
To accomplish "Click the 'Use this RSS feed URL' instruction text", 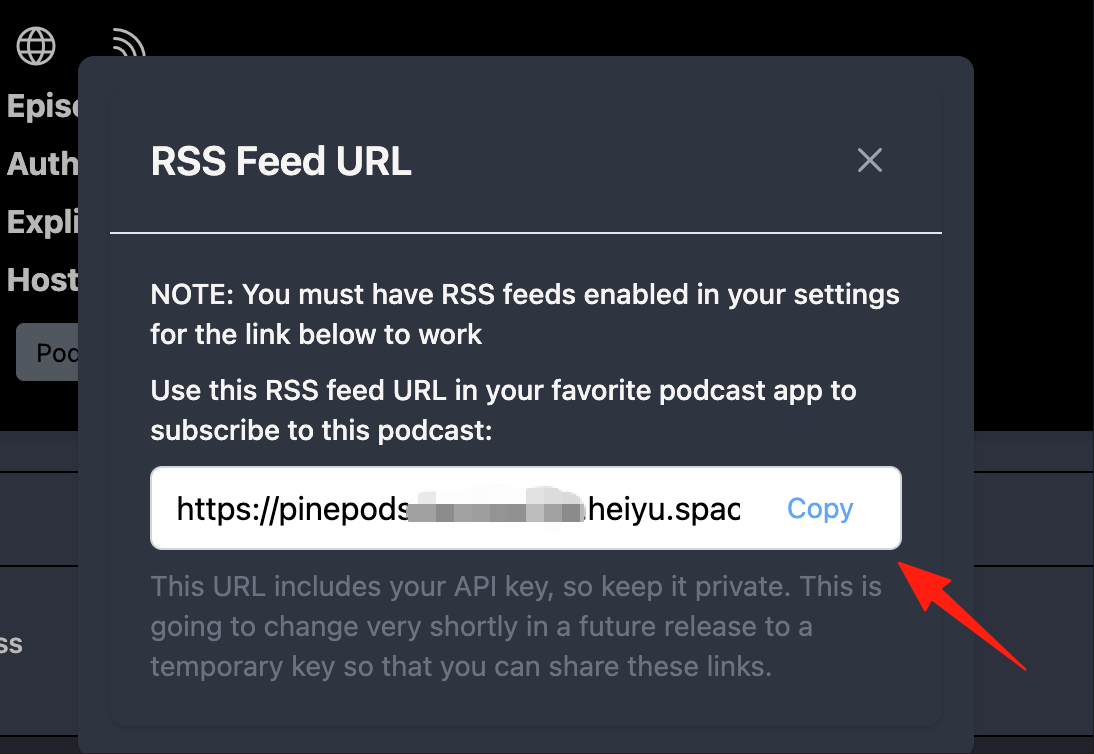I will coord(503,410).
